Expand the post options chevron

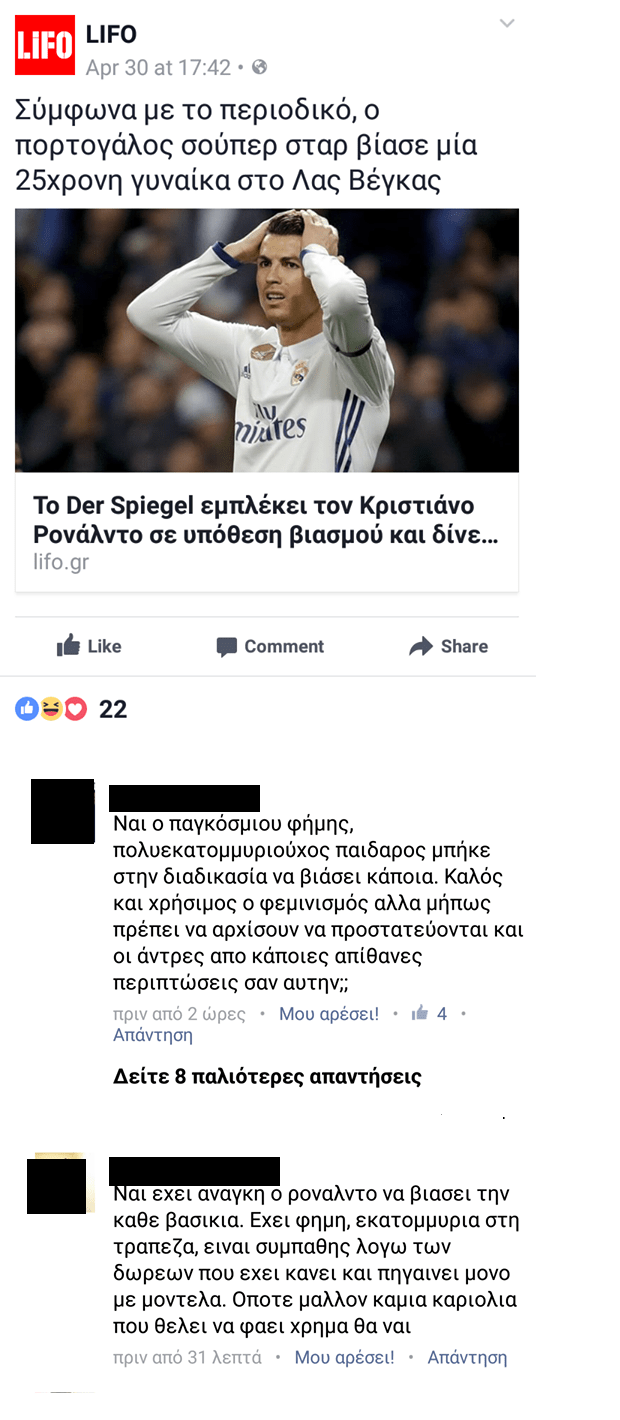[x=507, y=24]
